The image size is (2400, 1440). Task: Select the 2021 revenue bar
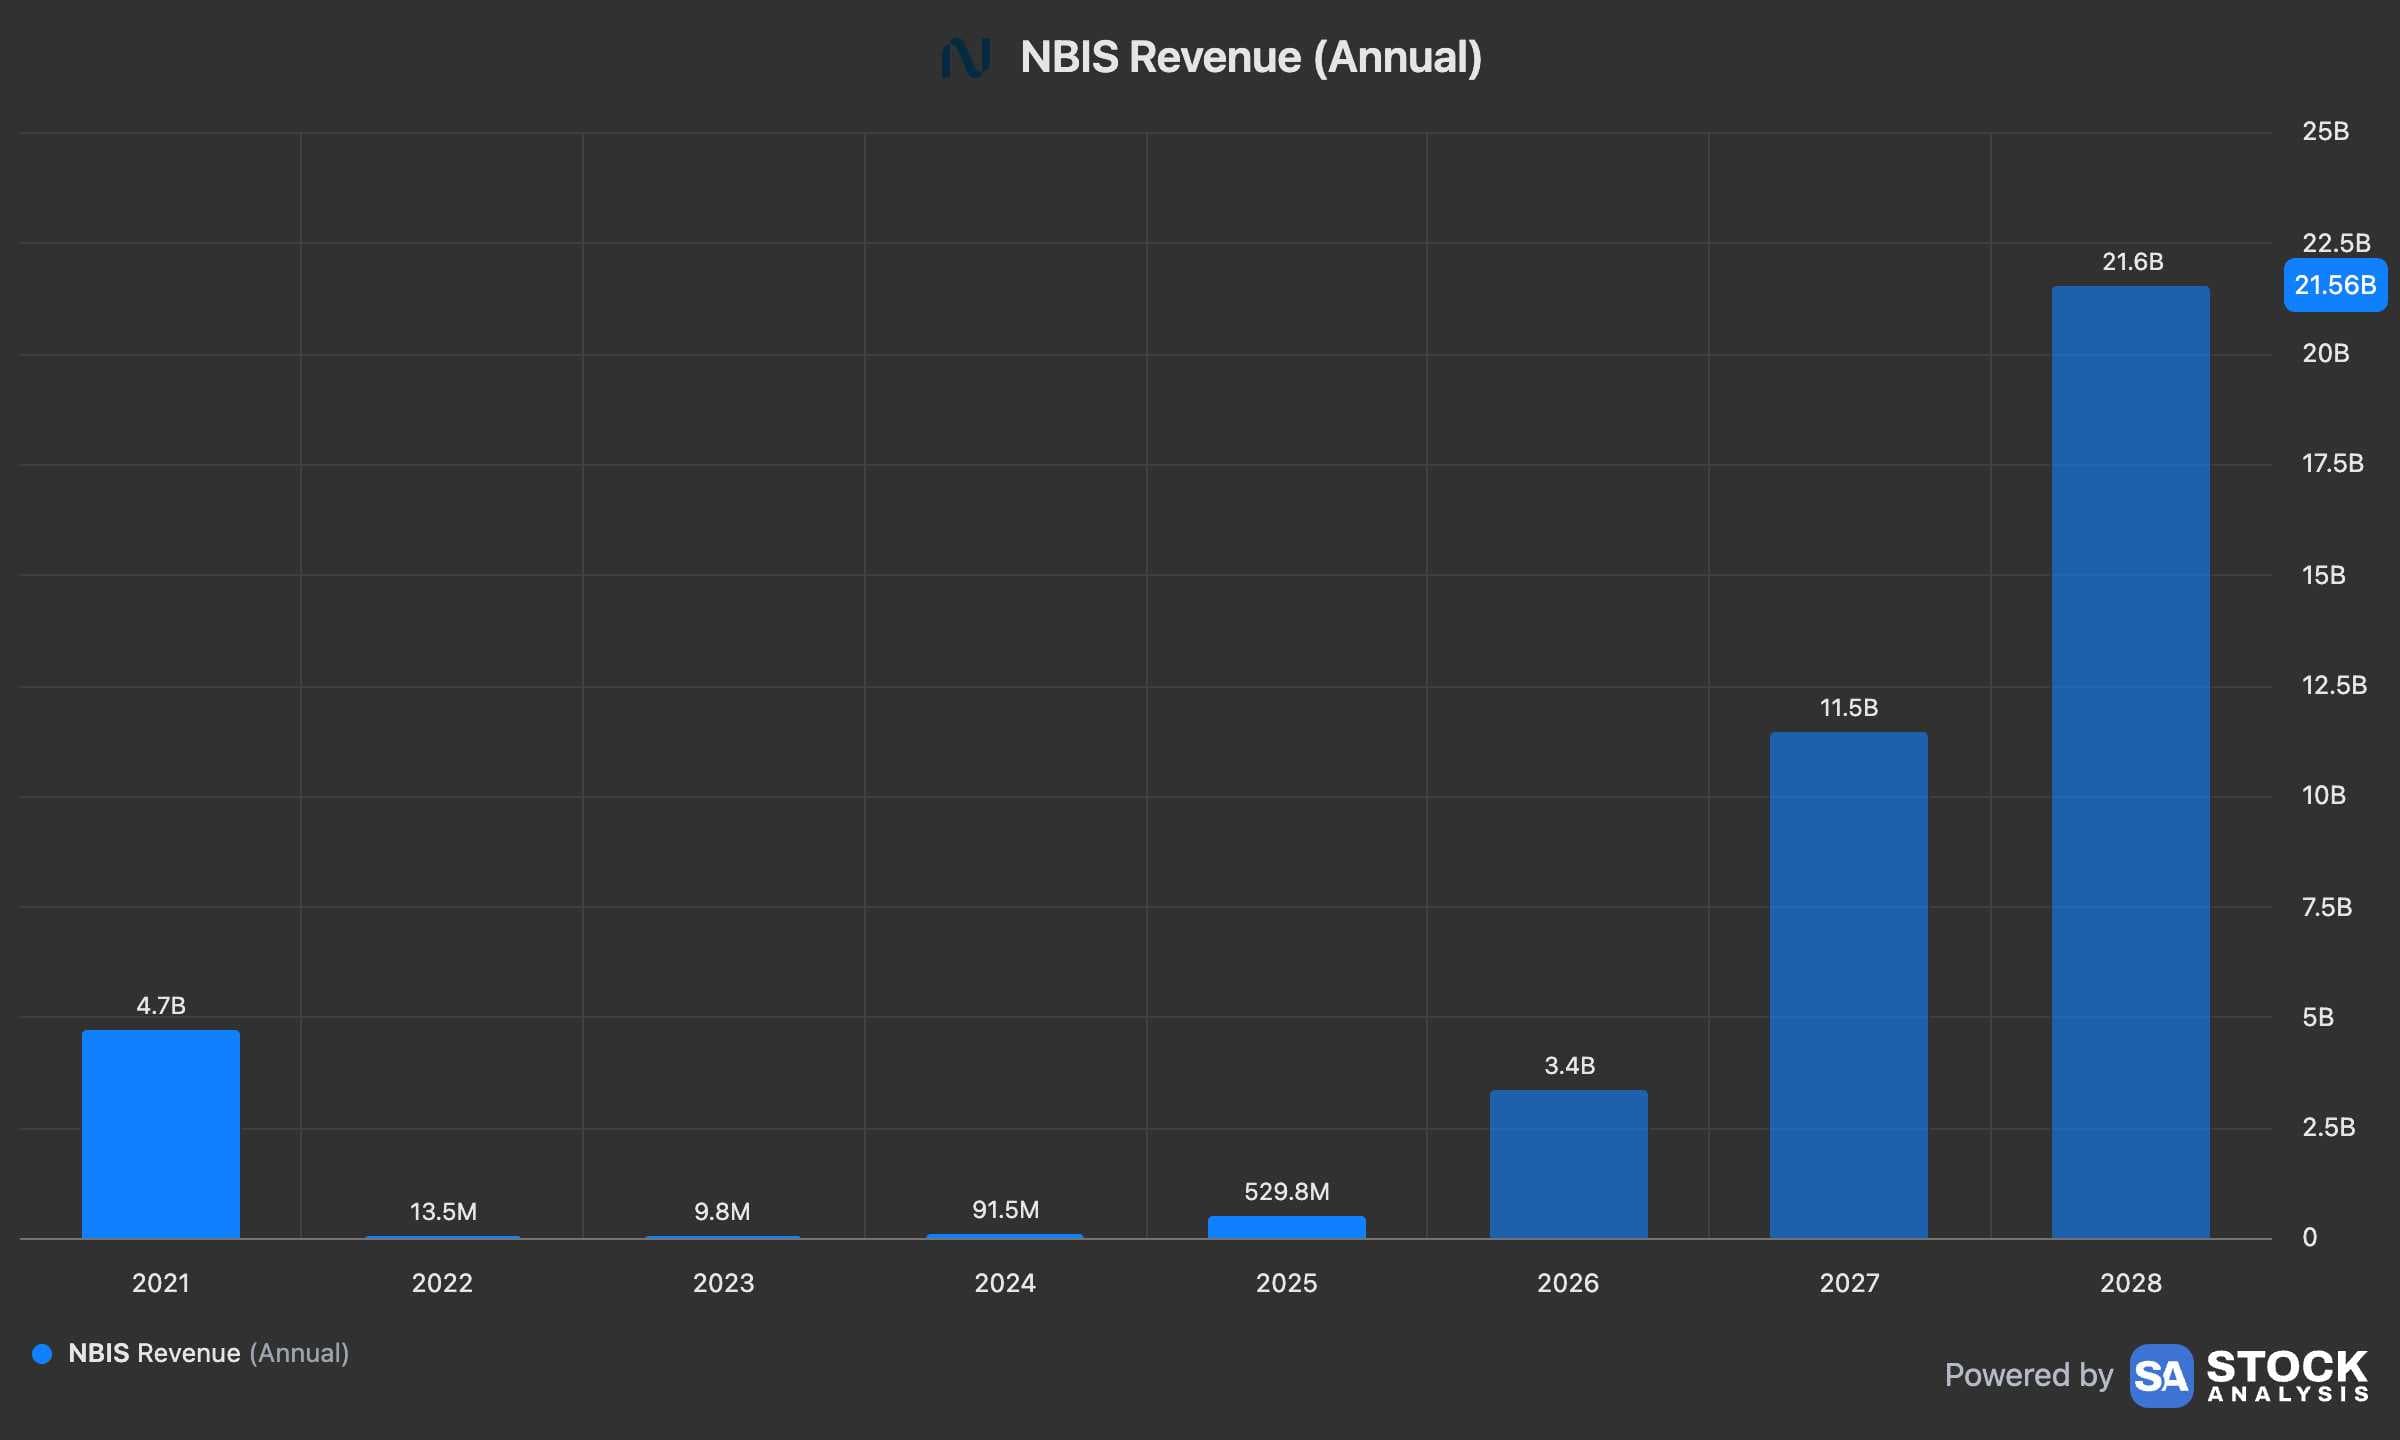[161, 1134]
